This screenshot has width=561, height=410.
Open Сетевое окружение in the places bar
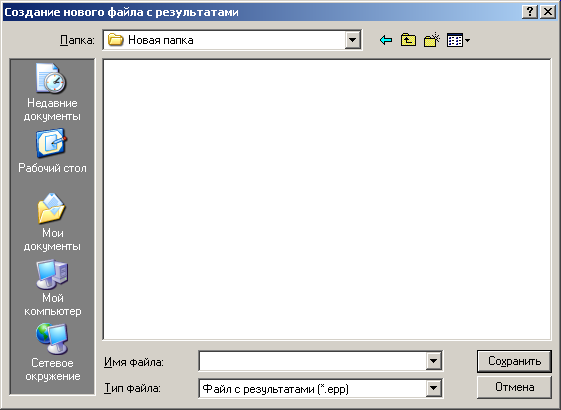[52, 353]
